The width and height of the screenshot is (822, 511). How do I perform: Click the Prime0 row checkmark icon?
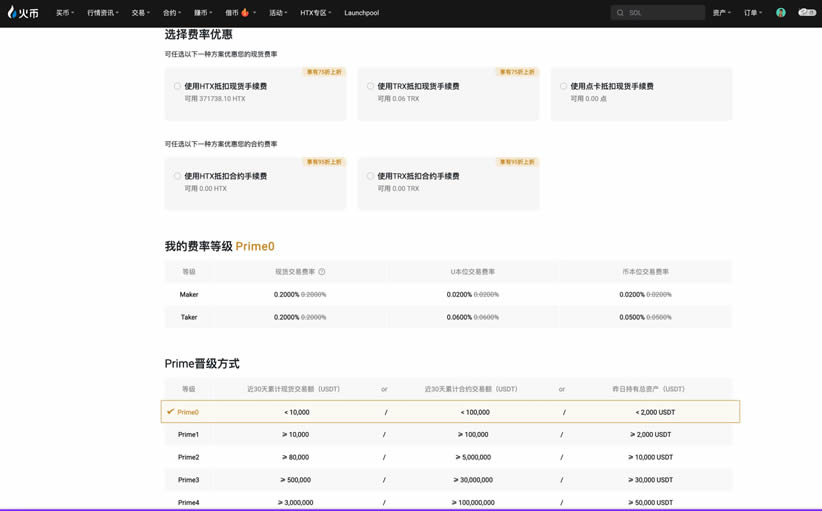[x=170, y=412]
